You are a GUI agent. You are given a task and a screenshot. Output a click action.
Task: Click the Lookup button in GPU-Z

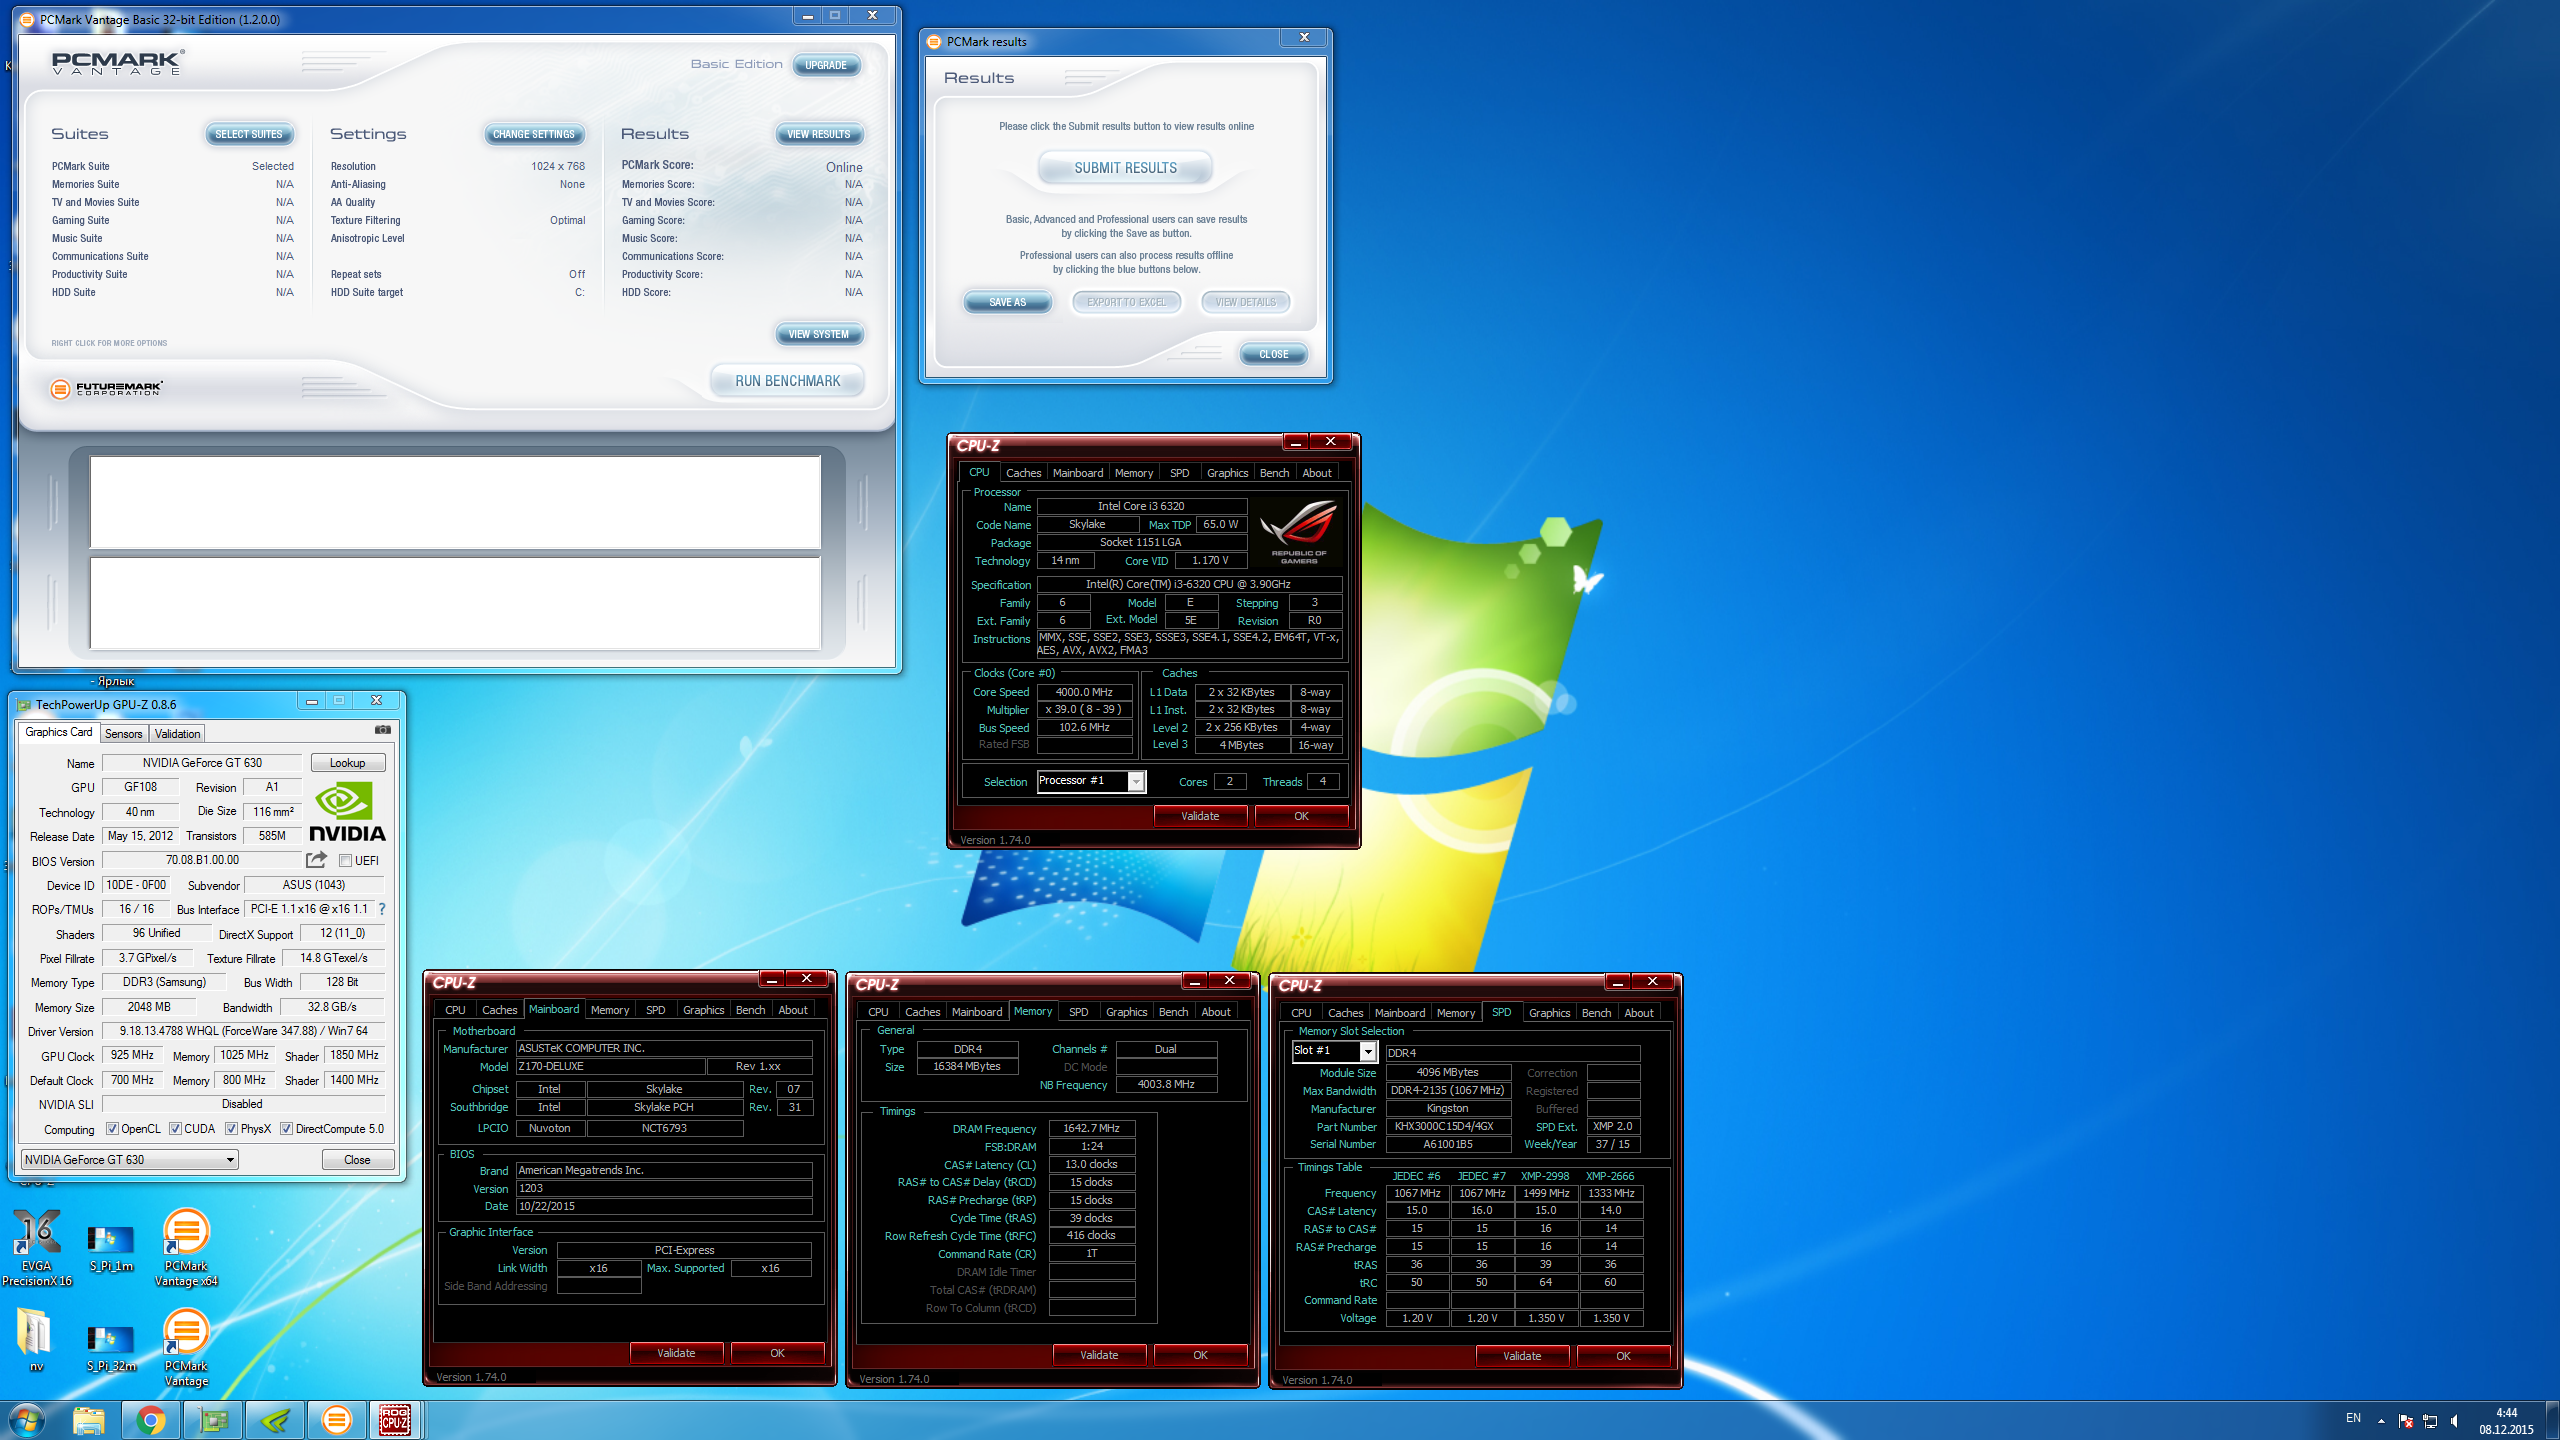click(347, 763)
